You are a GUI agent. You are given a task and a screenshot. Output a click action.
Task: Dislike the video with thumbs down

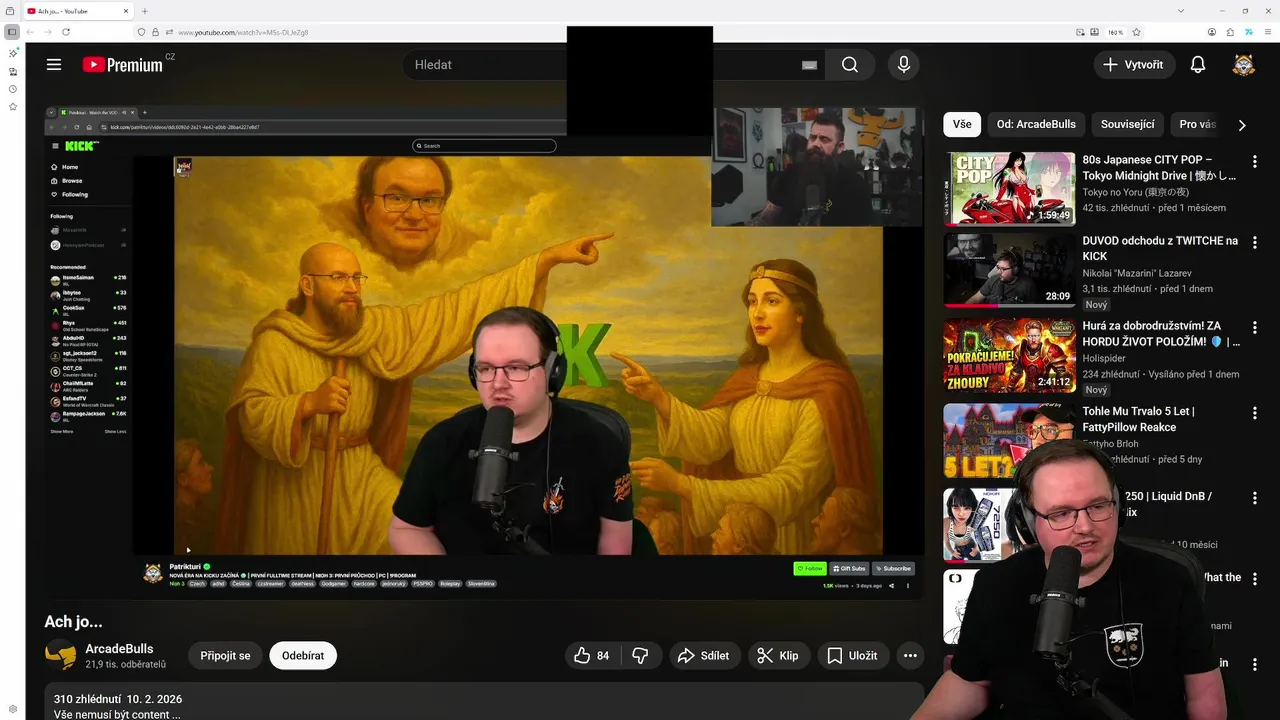(641, 655)
